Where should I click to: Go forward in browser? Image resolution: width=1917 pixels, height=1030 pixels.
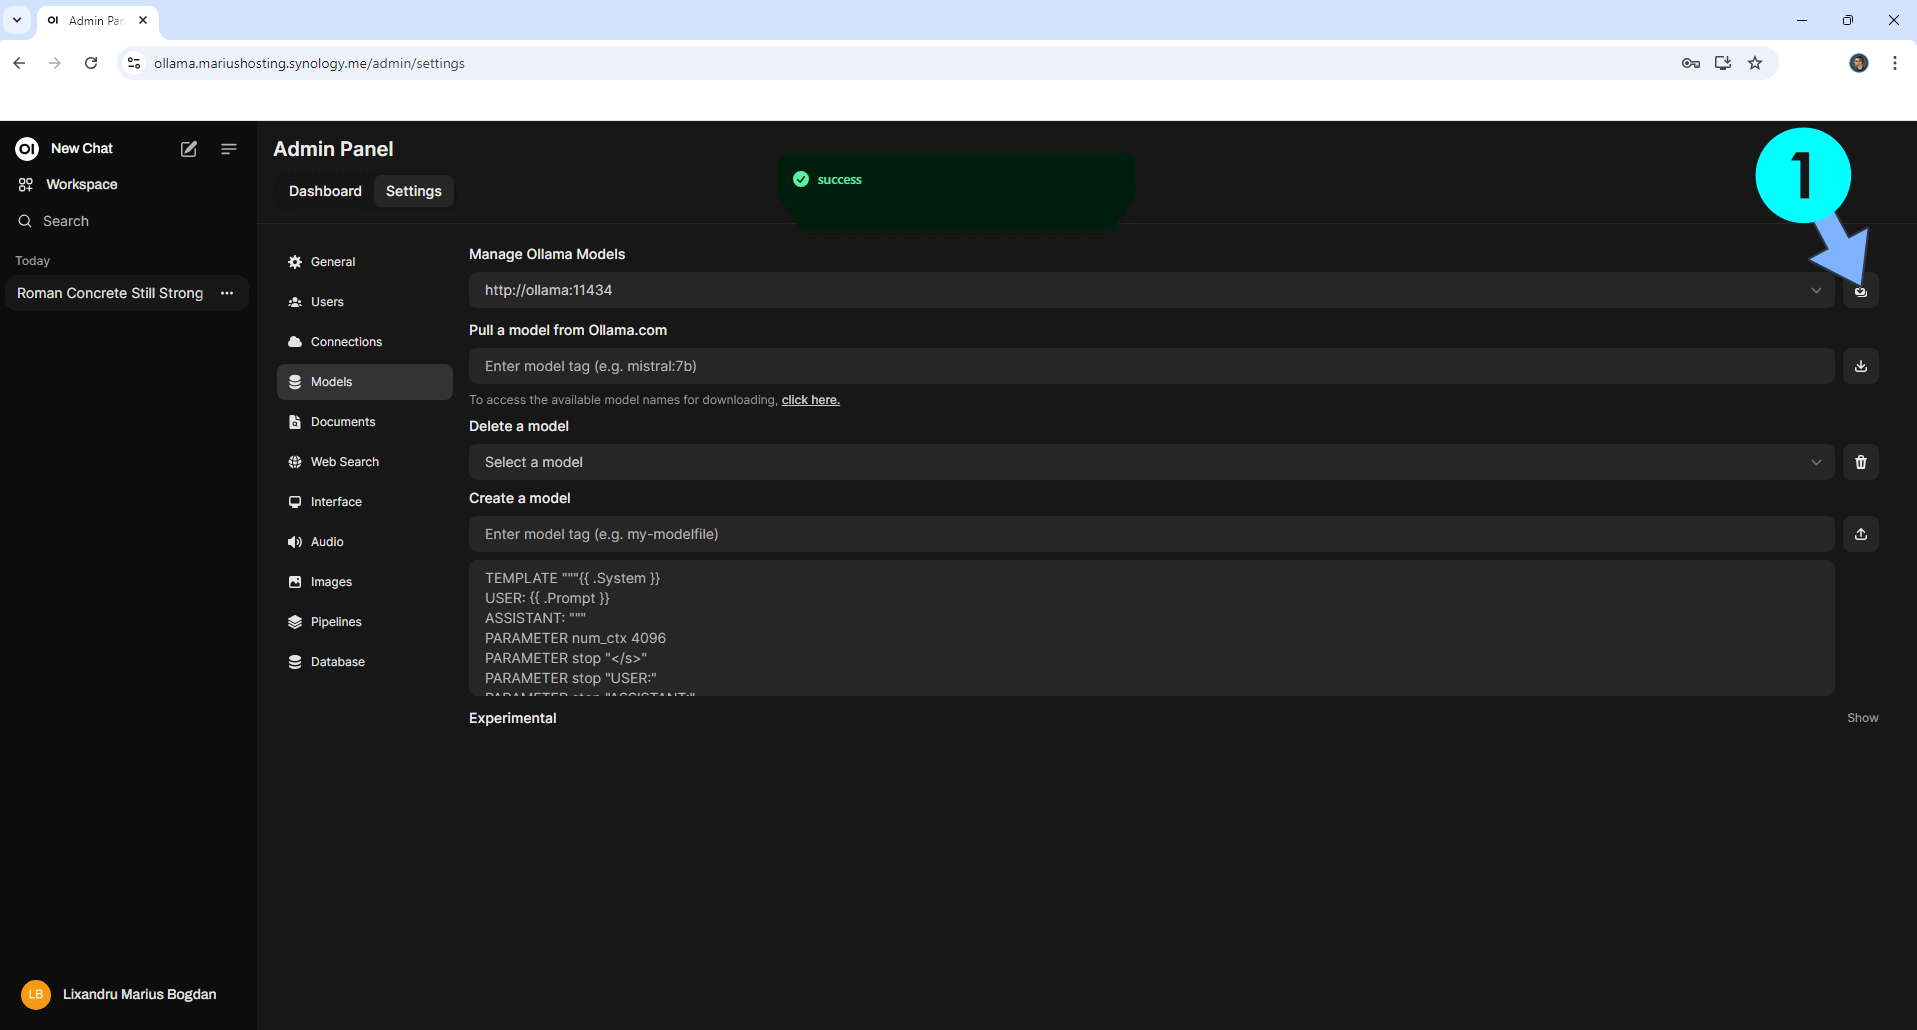(x=55, y=63)
